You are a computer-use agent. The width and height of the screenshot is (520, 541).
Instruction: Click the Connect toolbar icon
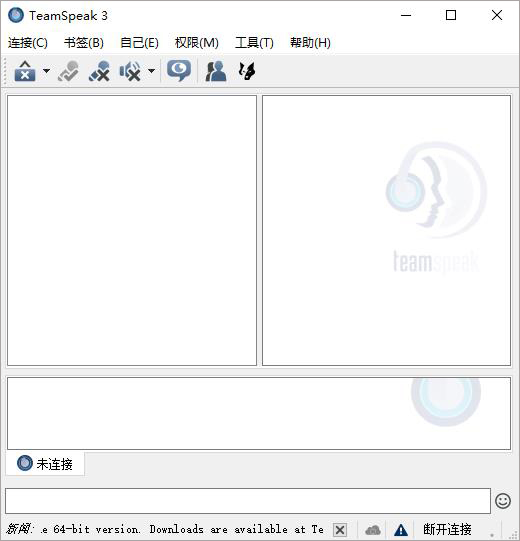click(25, 71)
